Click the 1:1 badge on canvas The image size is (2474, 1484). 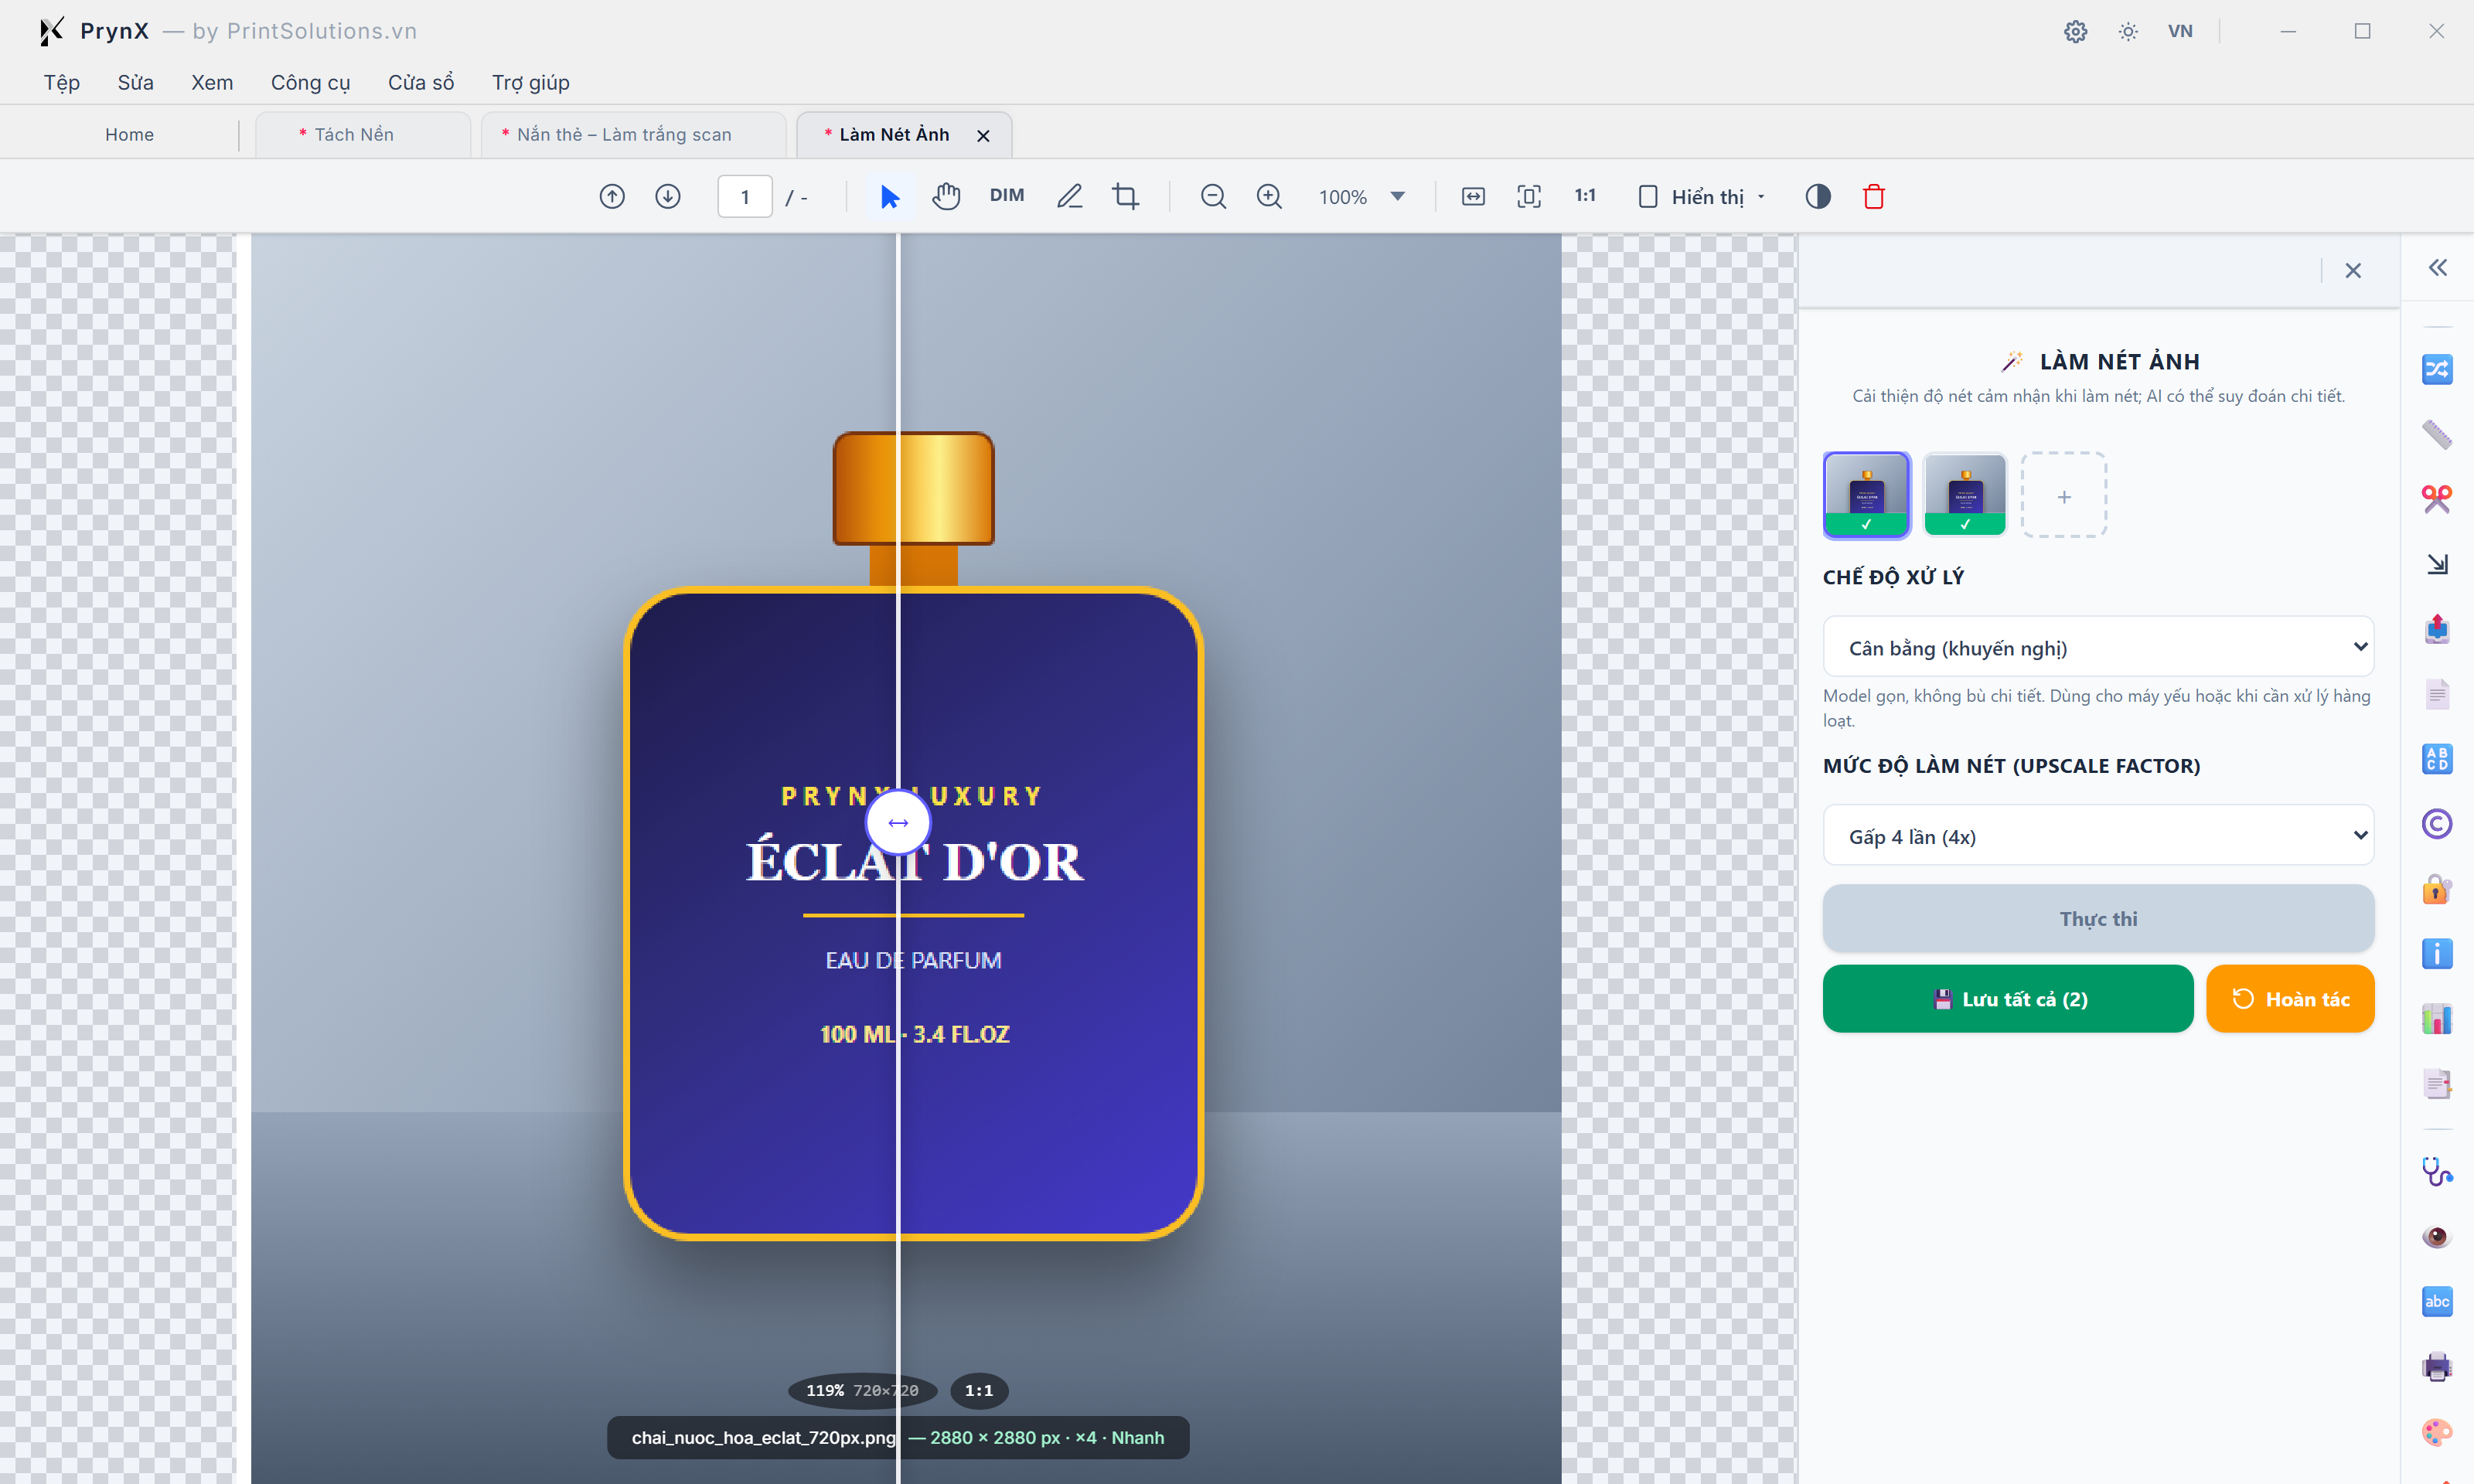(x=979, y=1391)
